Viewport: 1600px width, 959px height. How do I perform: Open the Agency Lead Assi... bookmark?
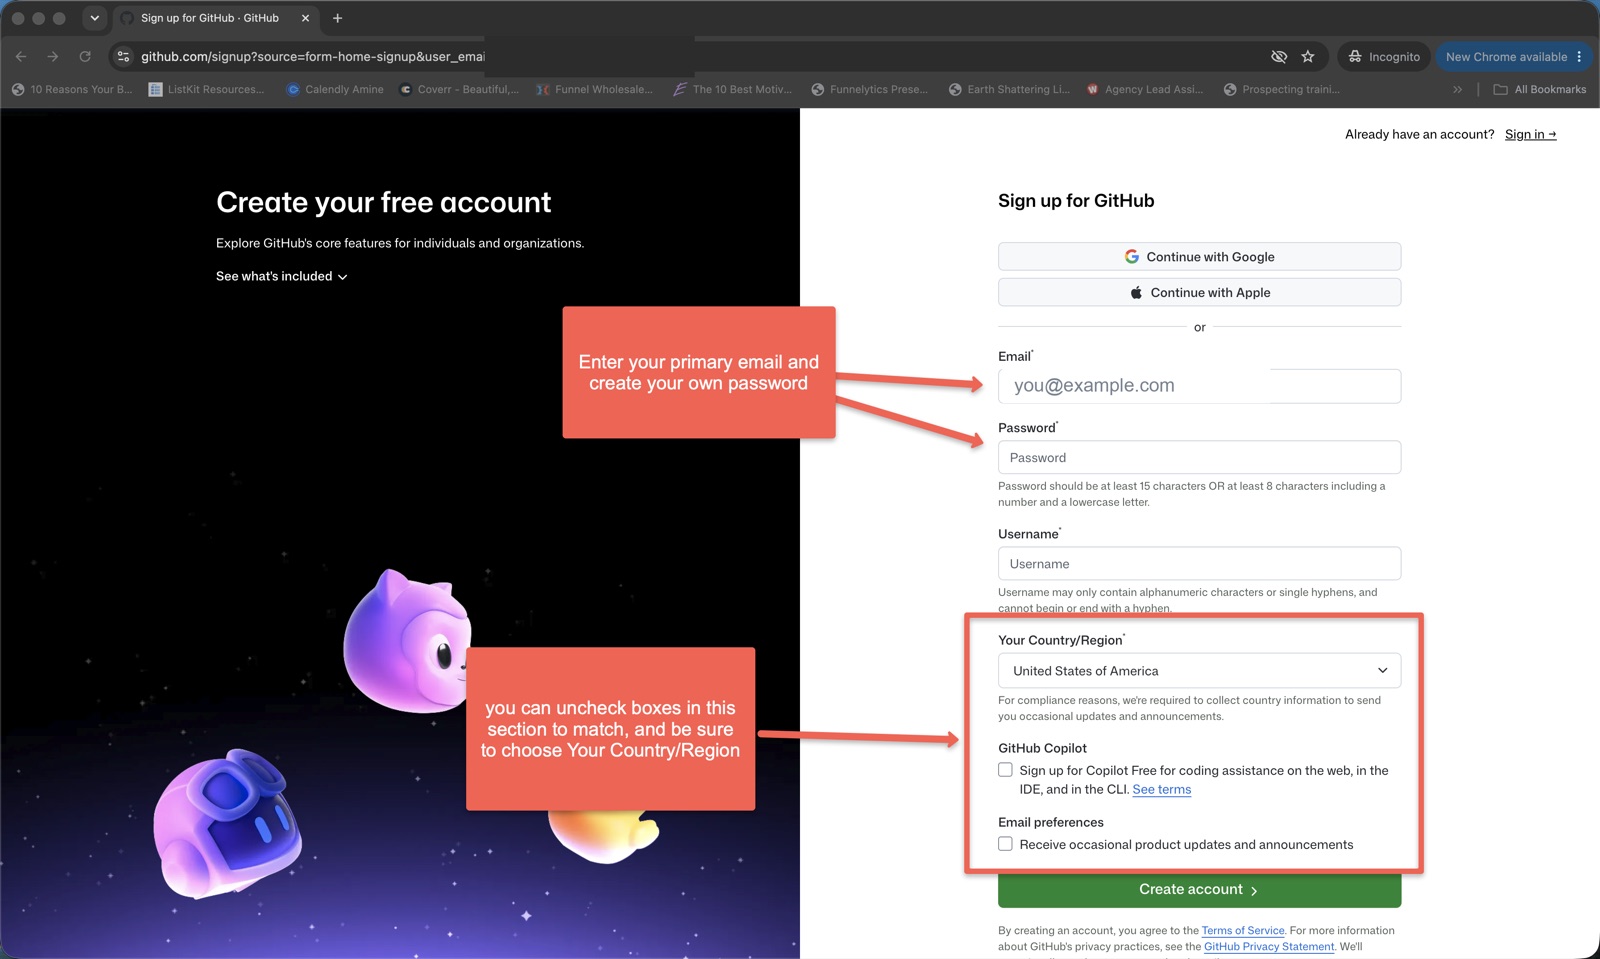1145,89
